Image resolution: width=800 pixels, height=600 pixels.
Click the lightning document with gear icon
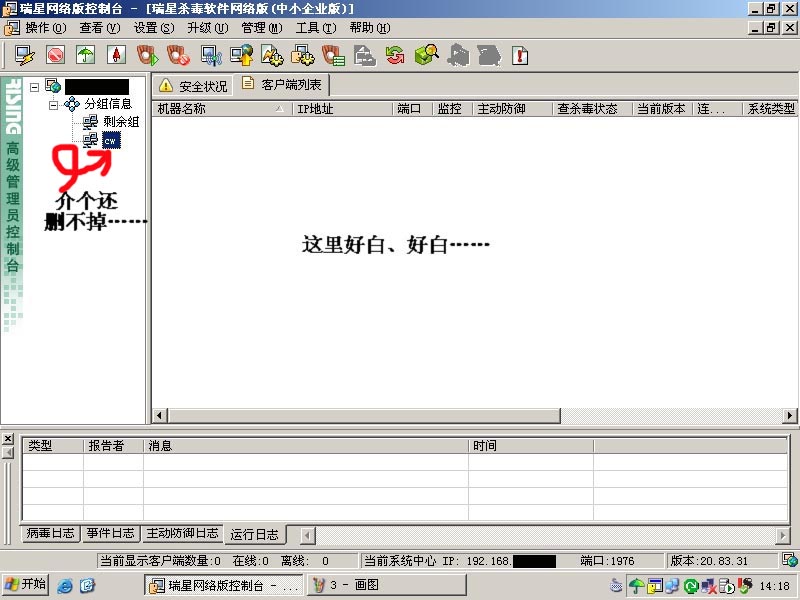pyautogui.click(x=272, y=55)
